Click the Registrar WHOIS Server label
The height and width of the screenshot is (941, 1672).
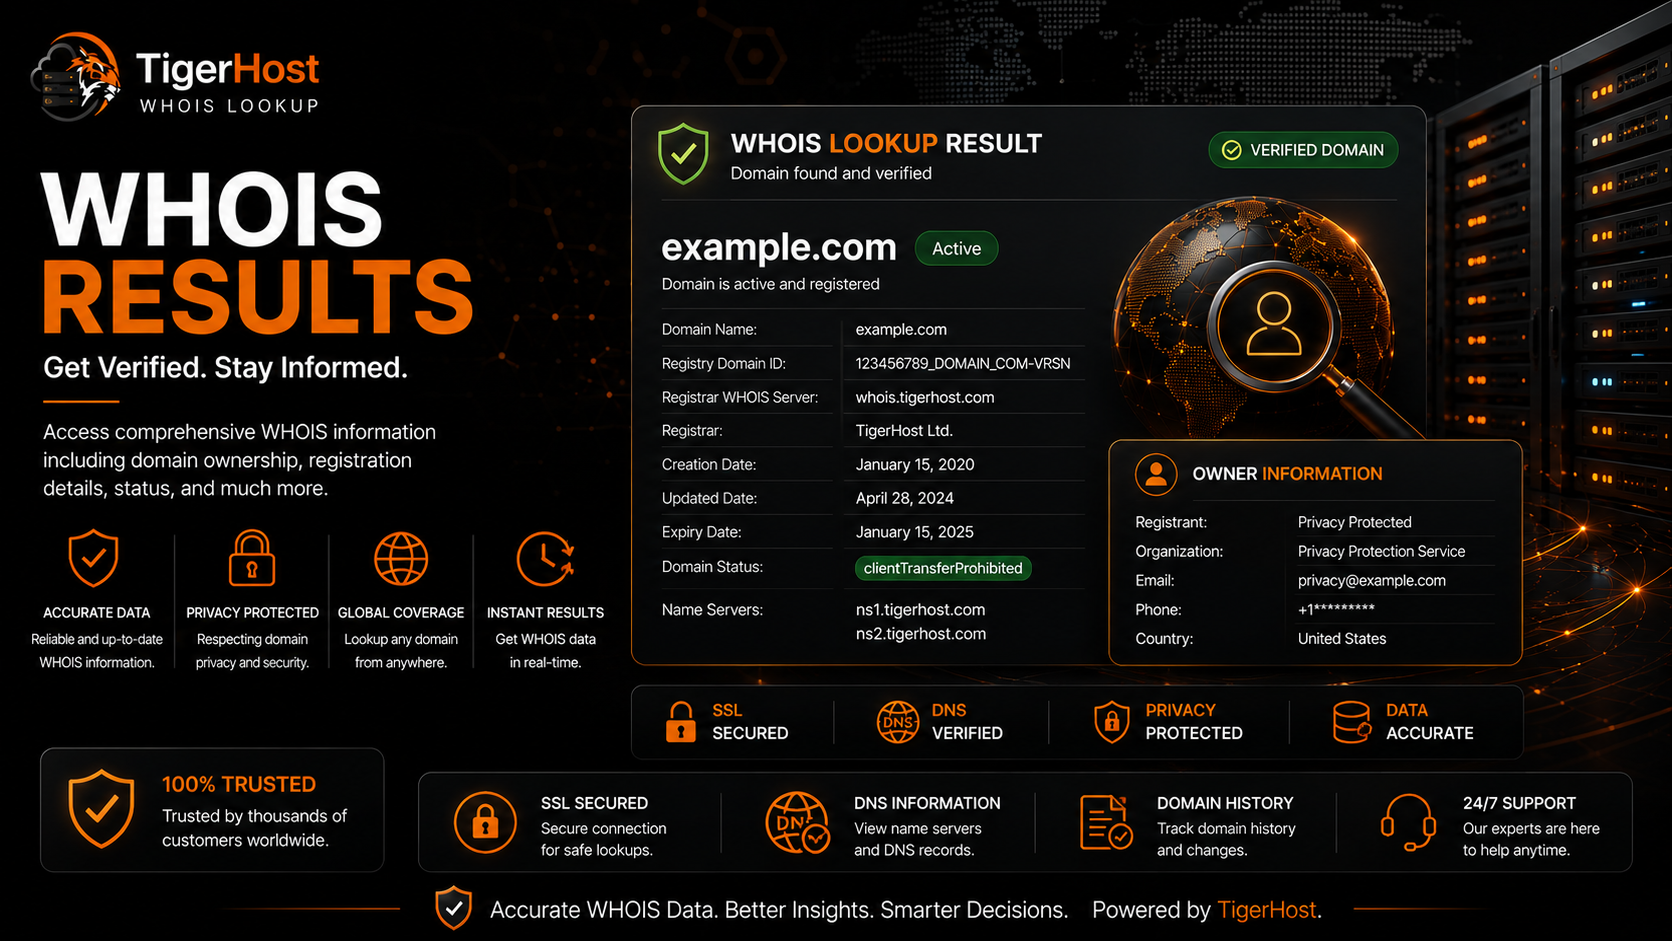point(740,398)
